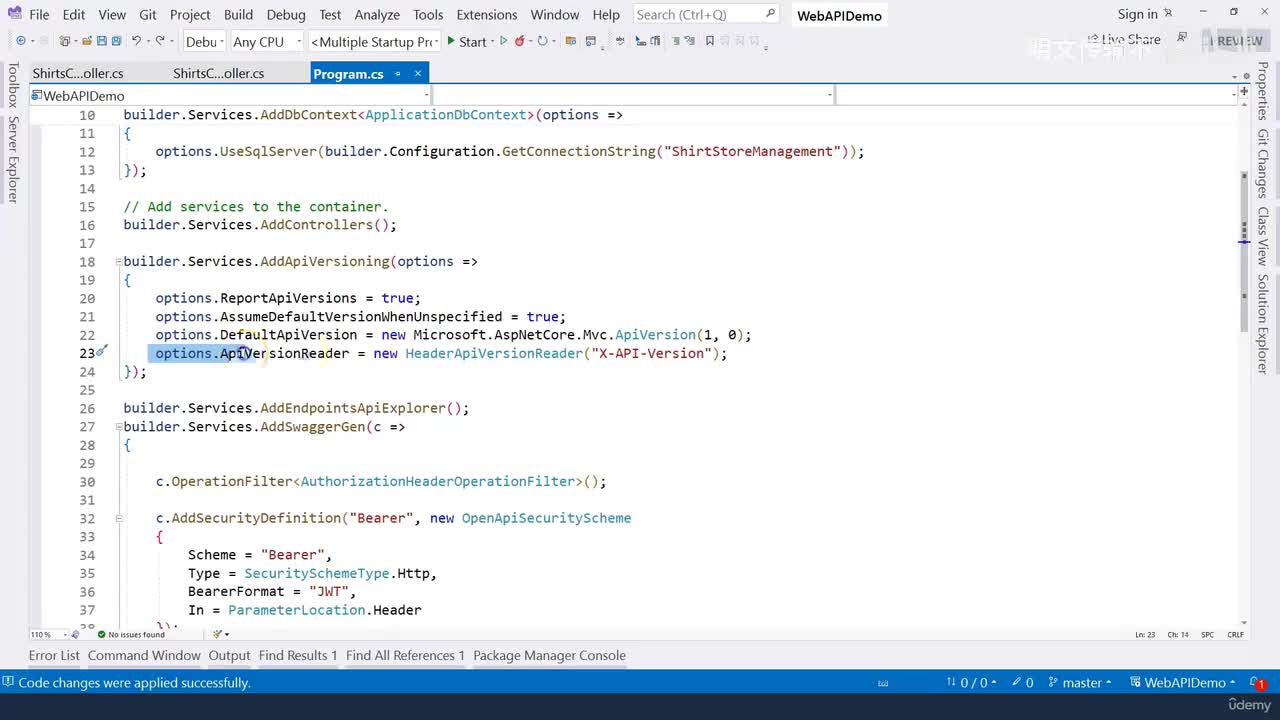Click the Hot Reload flame icon
1280x720 pixels.
(520, 41)
